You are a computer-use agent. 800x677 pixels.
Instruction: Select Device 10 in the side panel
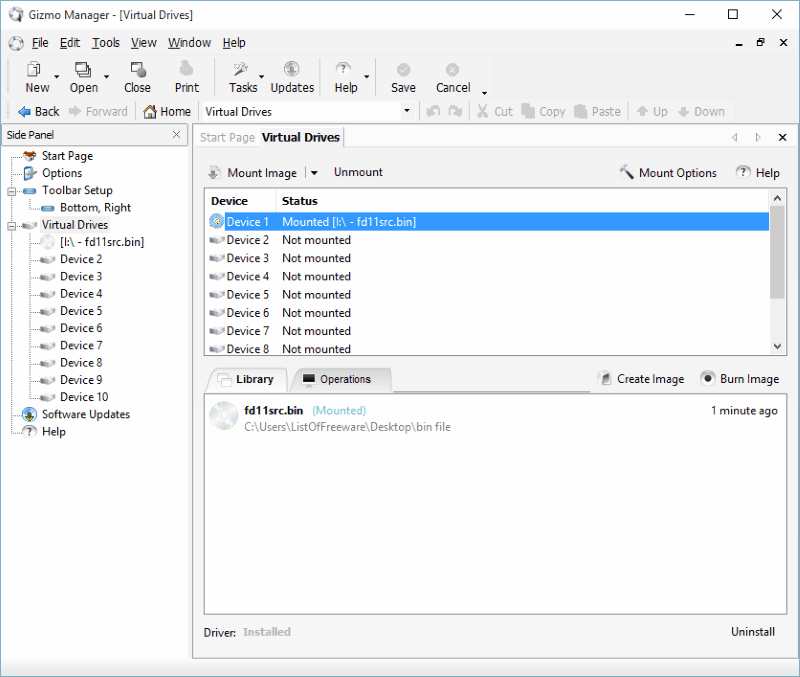coord(84,397)
